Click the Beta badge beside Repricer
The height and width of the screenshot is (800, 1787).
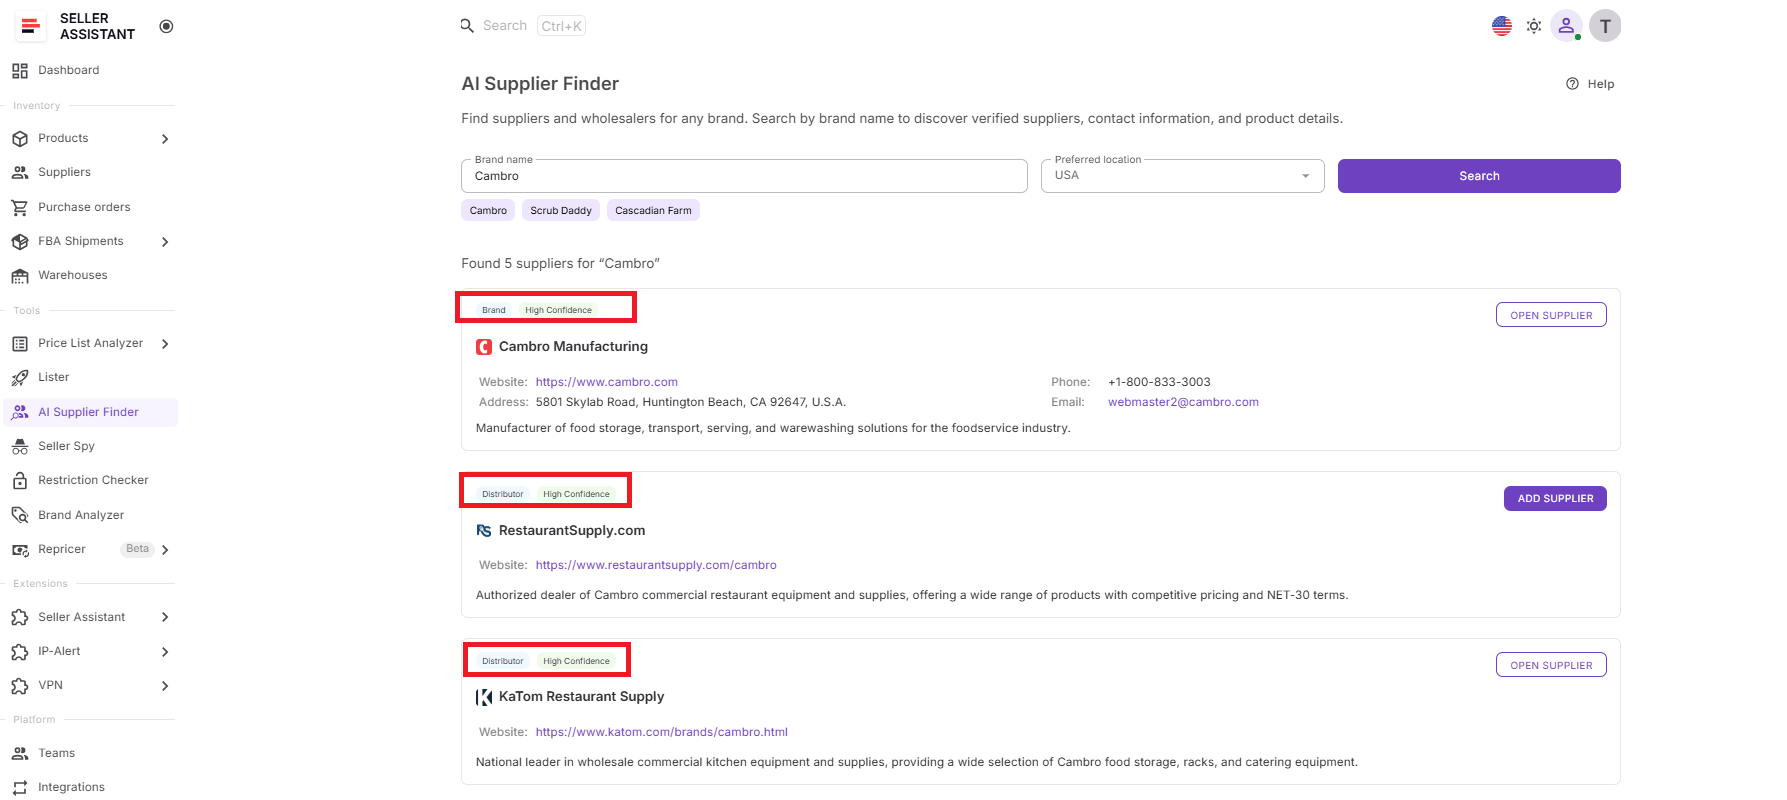(138, 549)
